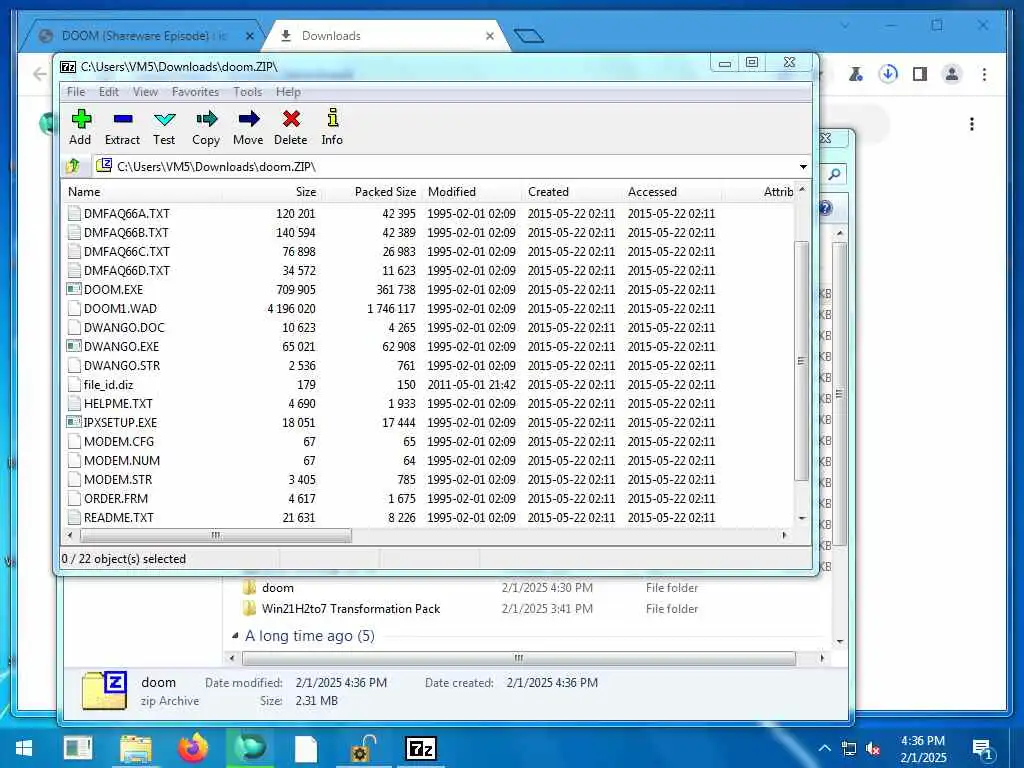Screen dimensions: 1024x768
Task: Sort by the Accessed column header
Action: click(x=672, y=191)
